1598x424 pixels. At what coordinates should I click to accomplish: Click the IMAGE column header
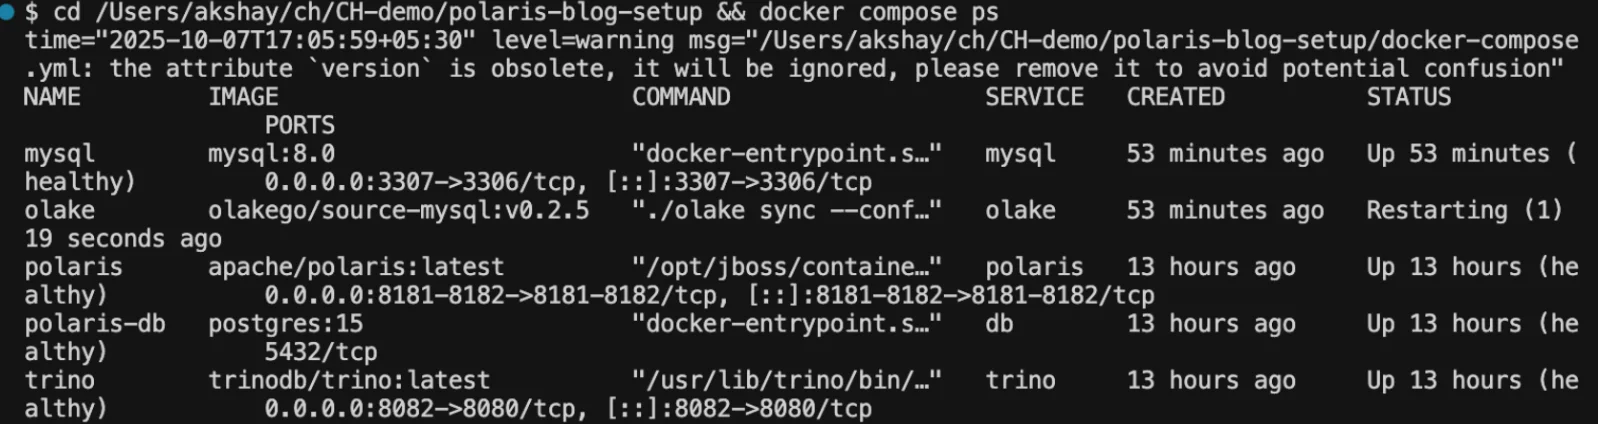pos(243,97)
